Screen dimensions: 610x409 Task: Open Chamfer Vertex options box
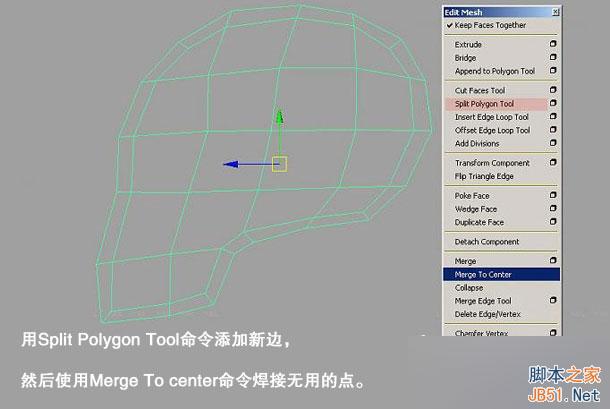(553, 333)
